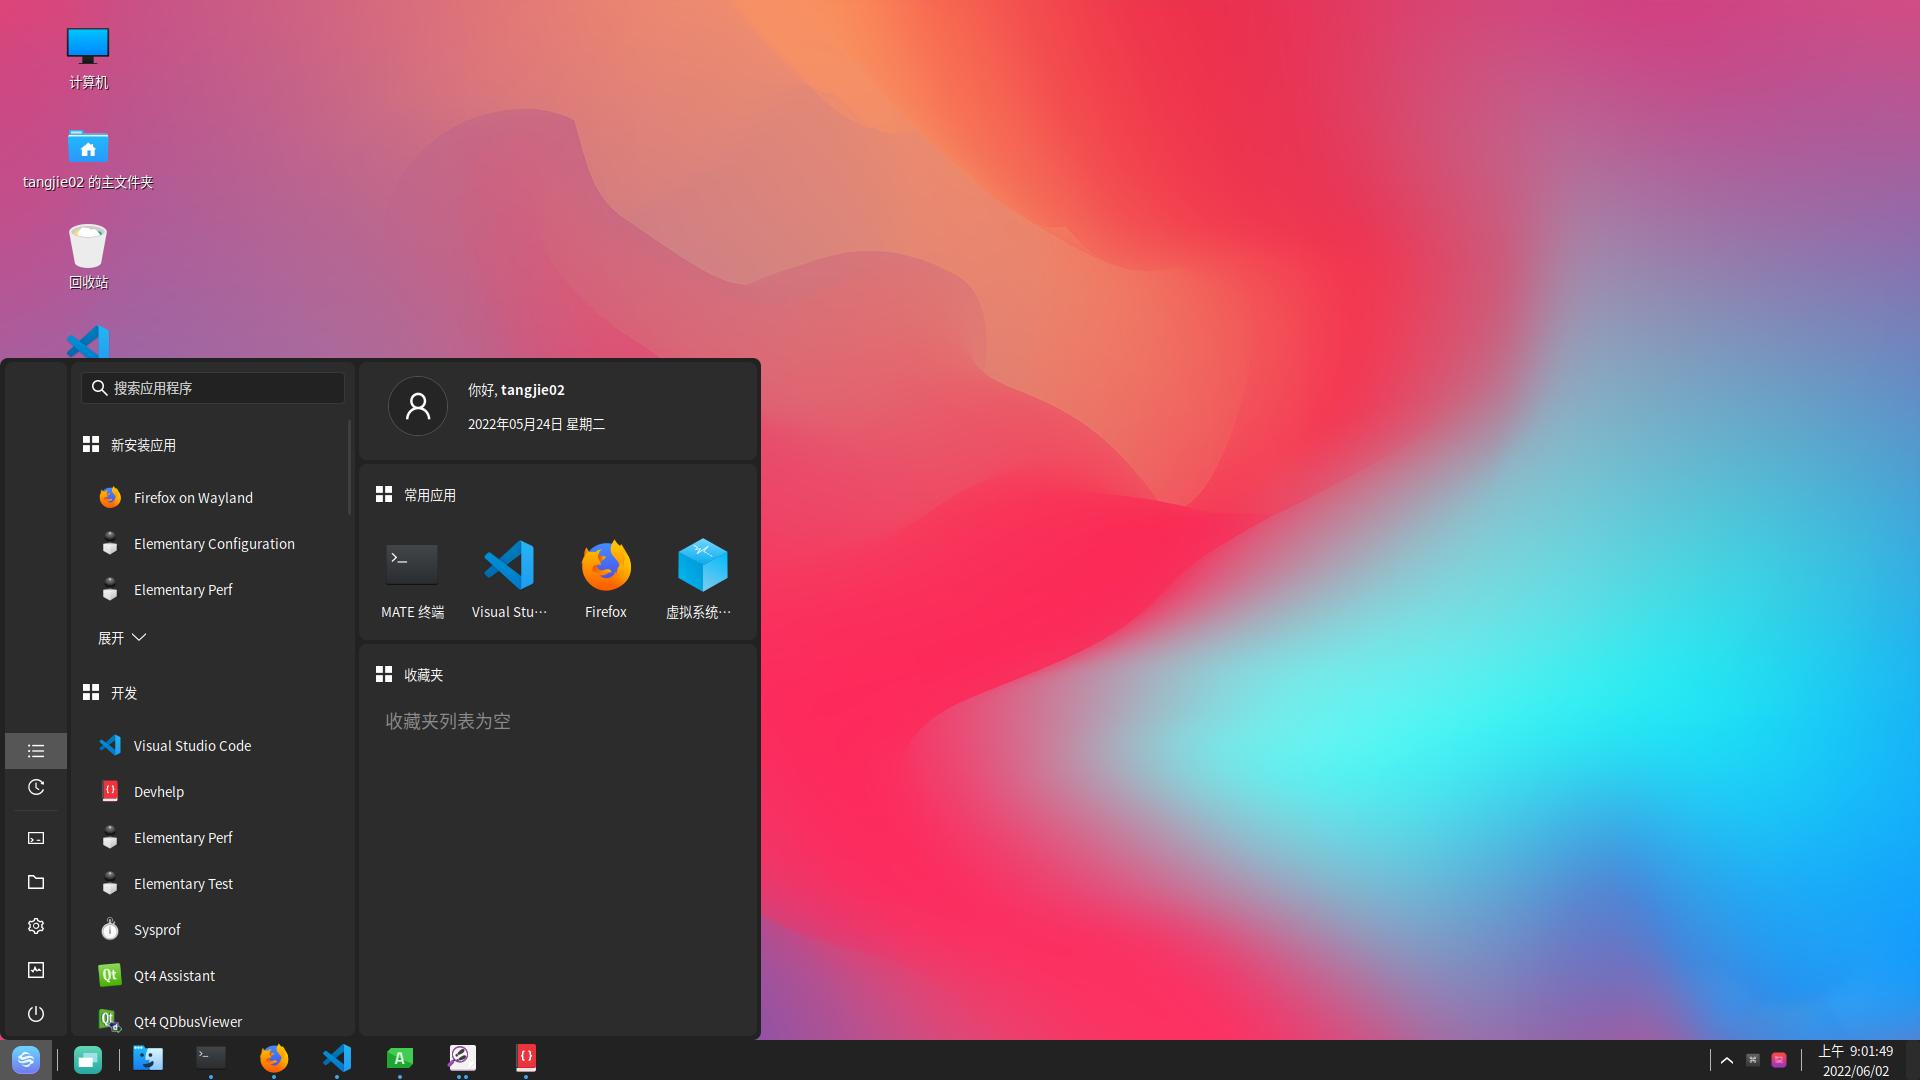Image resolution: width=1920 pixels, height=1080 pixels.
Task: Open the folder icon in menu sidebar
Action: pyautogui.click(x=36, y=882)
